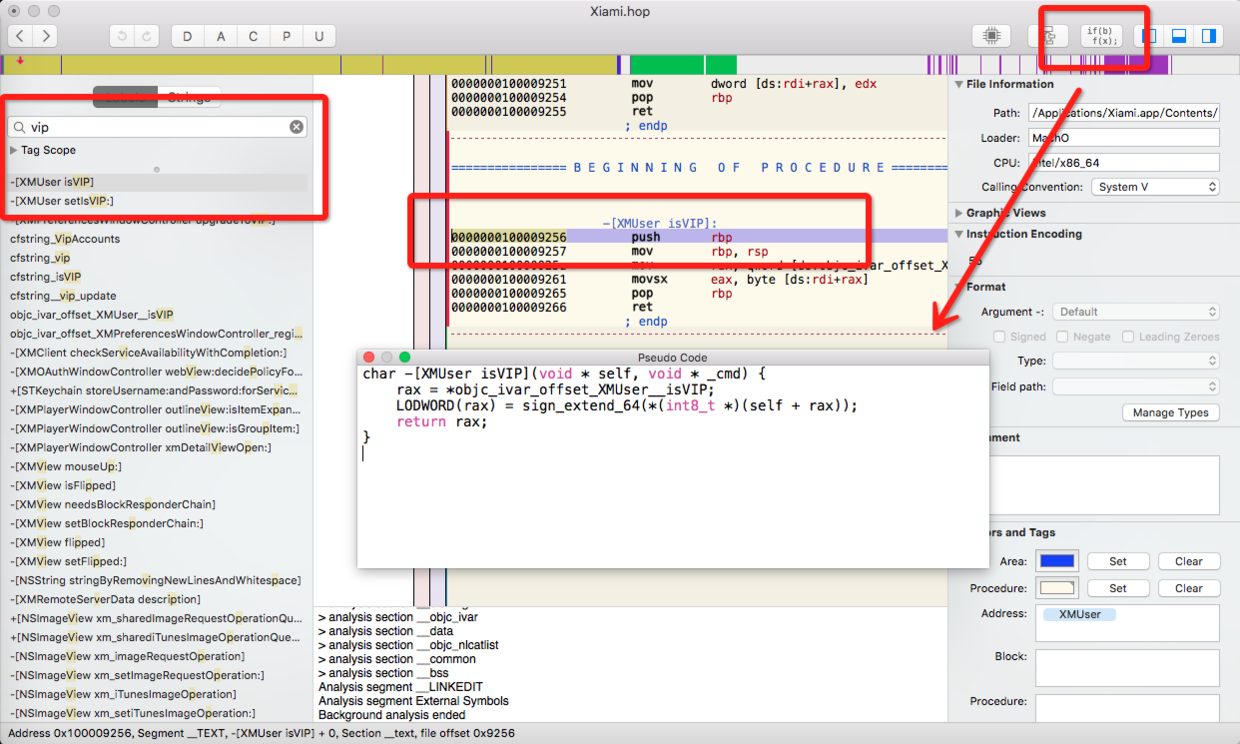The height and width of the screenshot is (744, 1240).
Task: Expand the Graphic Views section
Action: tap(959, 213)
